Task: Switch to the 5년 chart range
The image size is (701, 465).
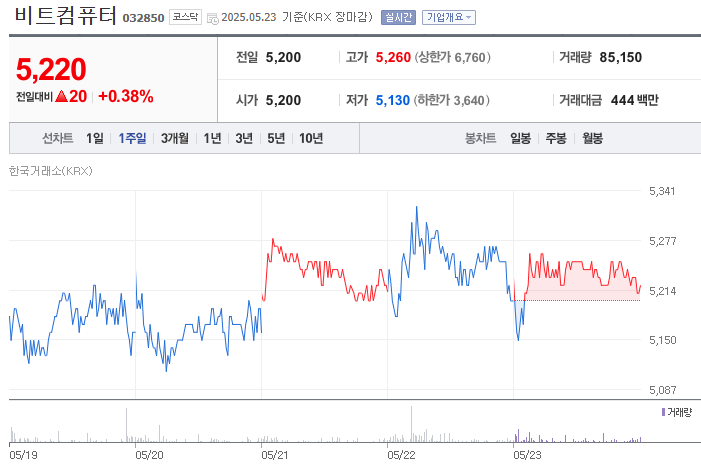Action: coord(276,138)
